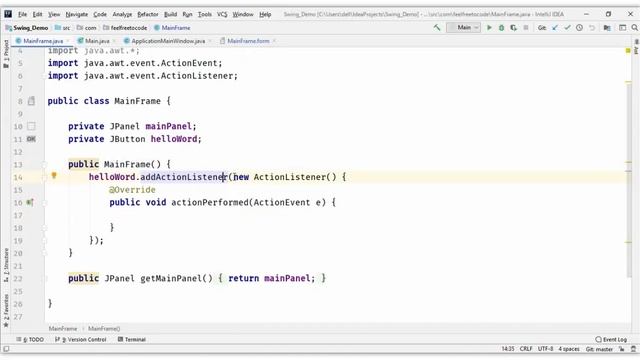The height and width of the screenshot is (360, 640).
Task: Start debugging with the bug icon
Action: (501, 28)
